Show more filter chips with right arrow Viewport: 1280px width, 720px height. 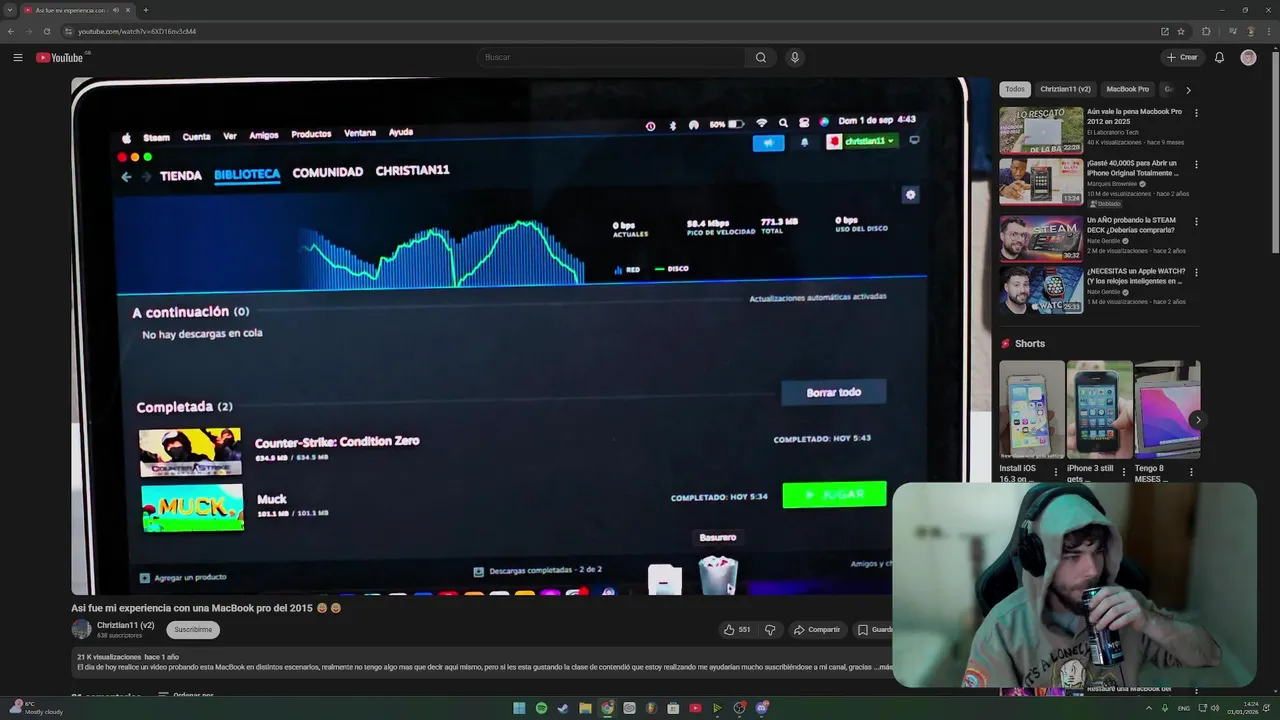[x=1188, y=90]
